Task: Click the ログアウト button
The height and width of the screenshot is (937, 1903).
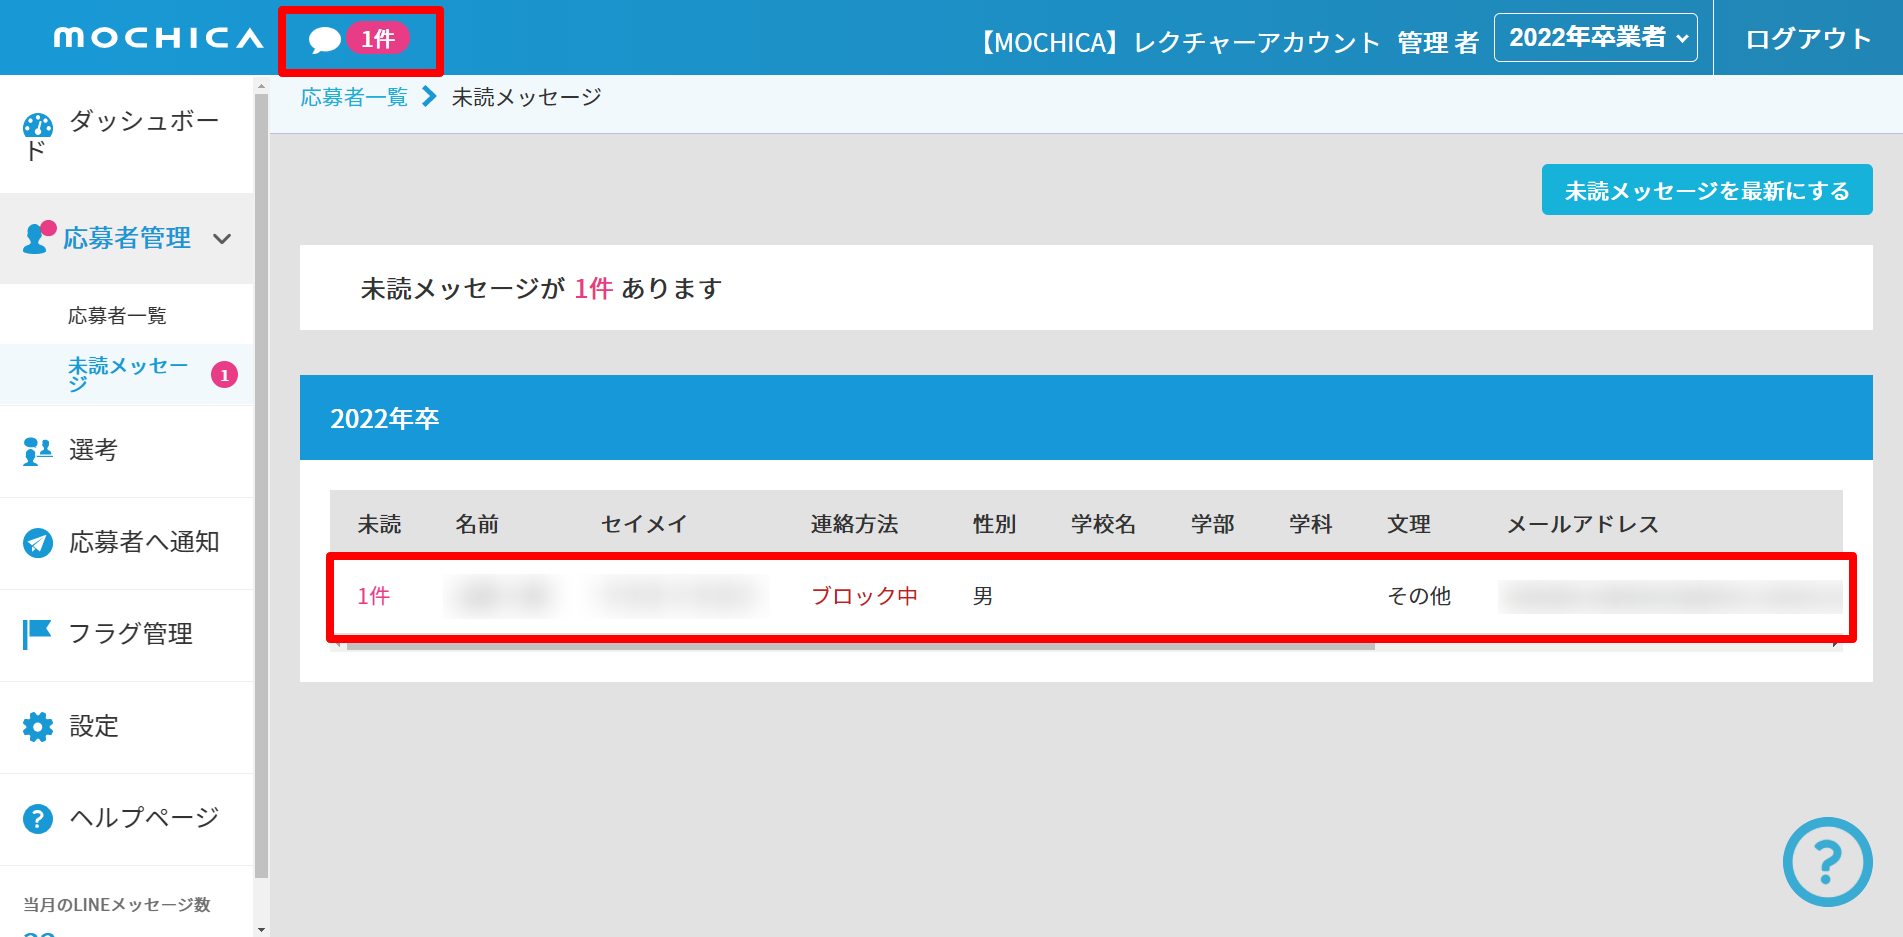Action: point(1808,39)
